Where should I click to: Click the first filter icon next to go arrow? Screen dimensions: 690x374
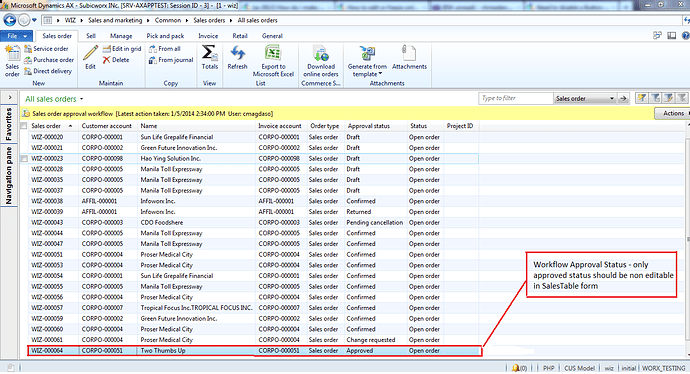point(642,98)
